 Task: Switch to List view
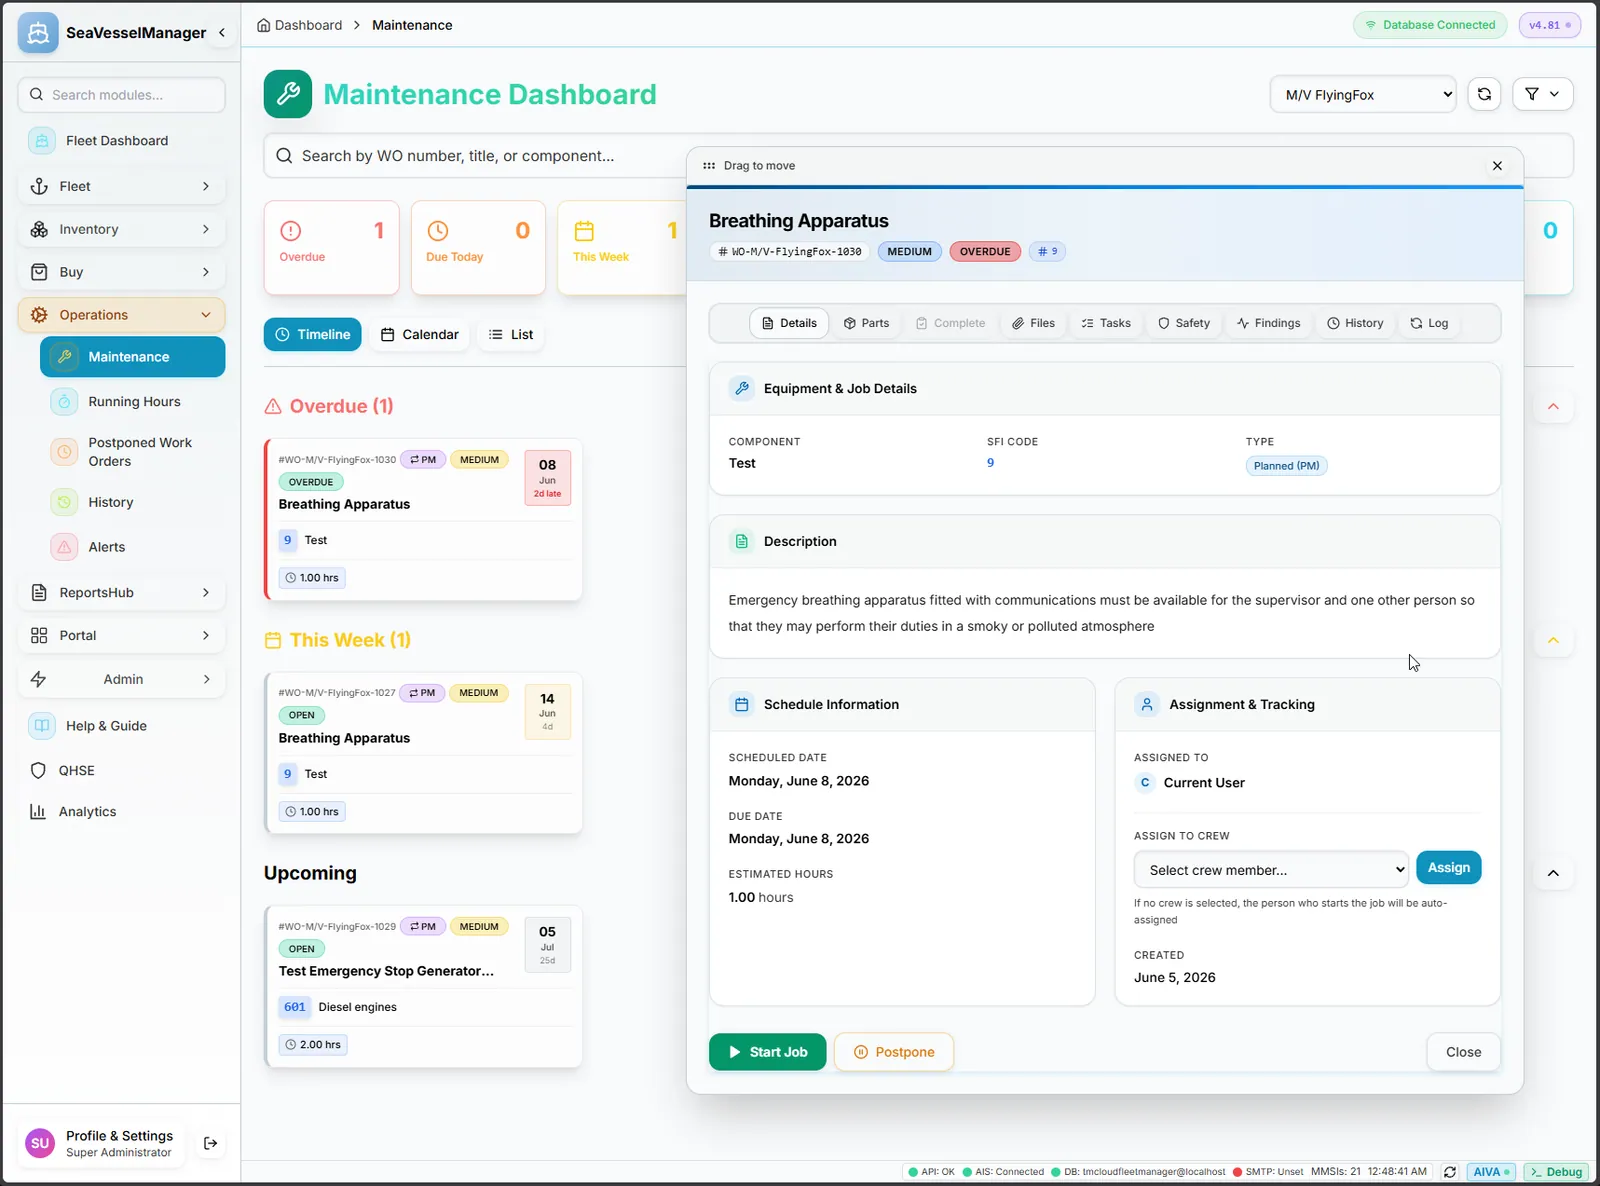tap(511, 334)
